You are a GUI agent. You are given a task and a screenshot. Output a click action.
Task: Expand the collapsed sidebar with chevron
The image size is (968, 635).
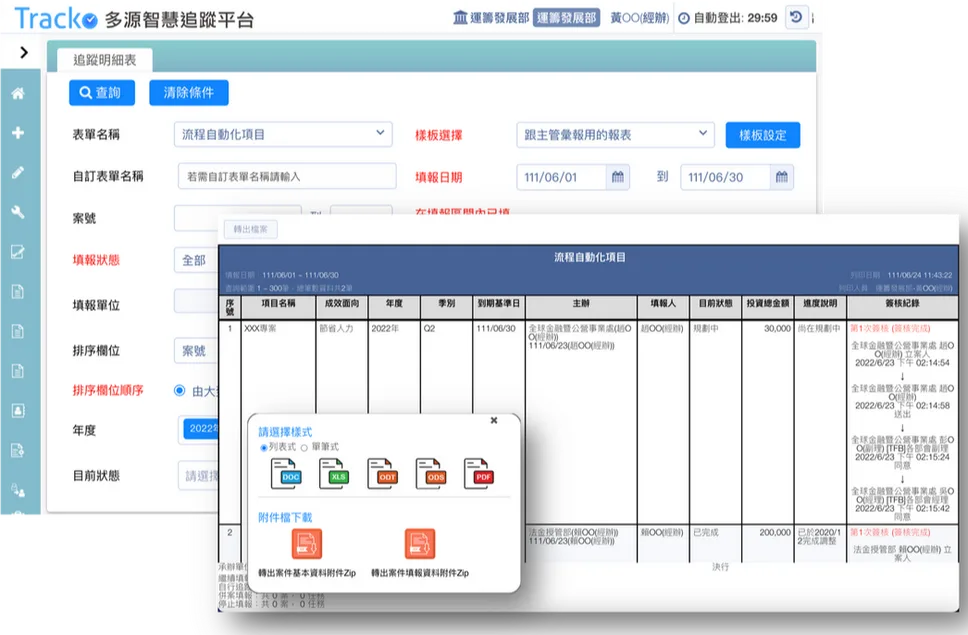(x=23, y=52)
